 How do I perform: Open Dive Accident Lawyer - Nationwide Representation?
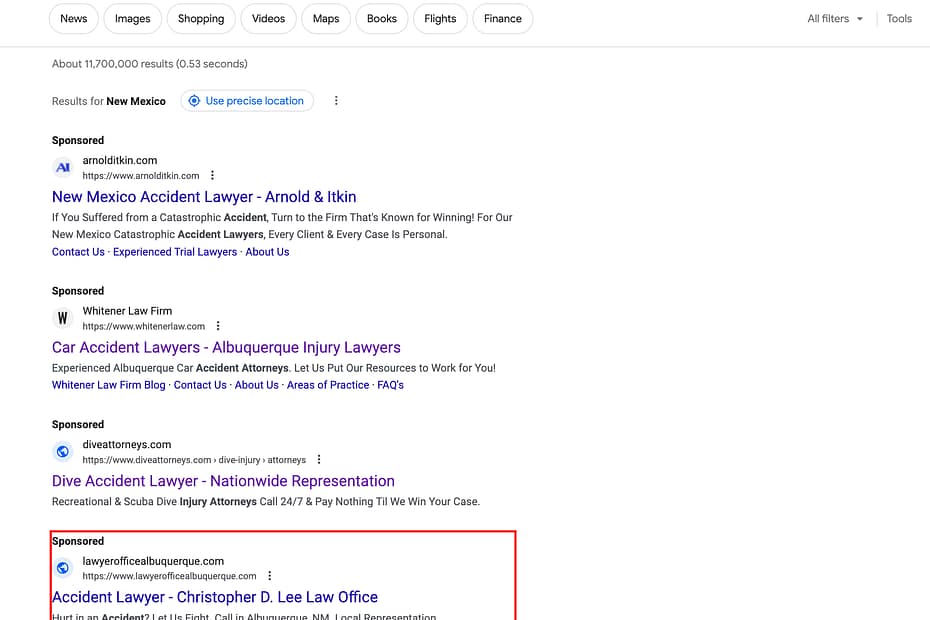(223, 481)
